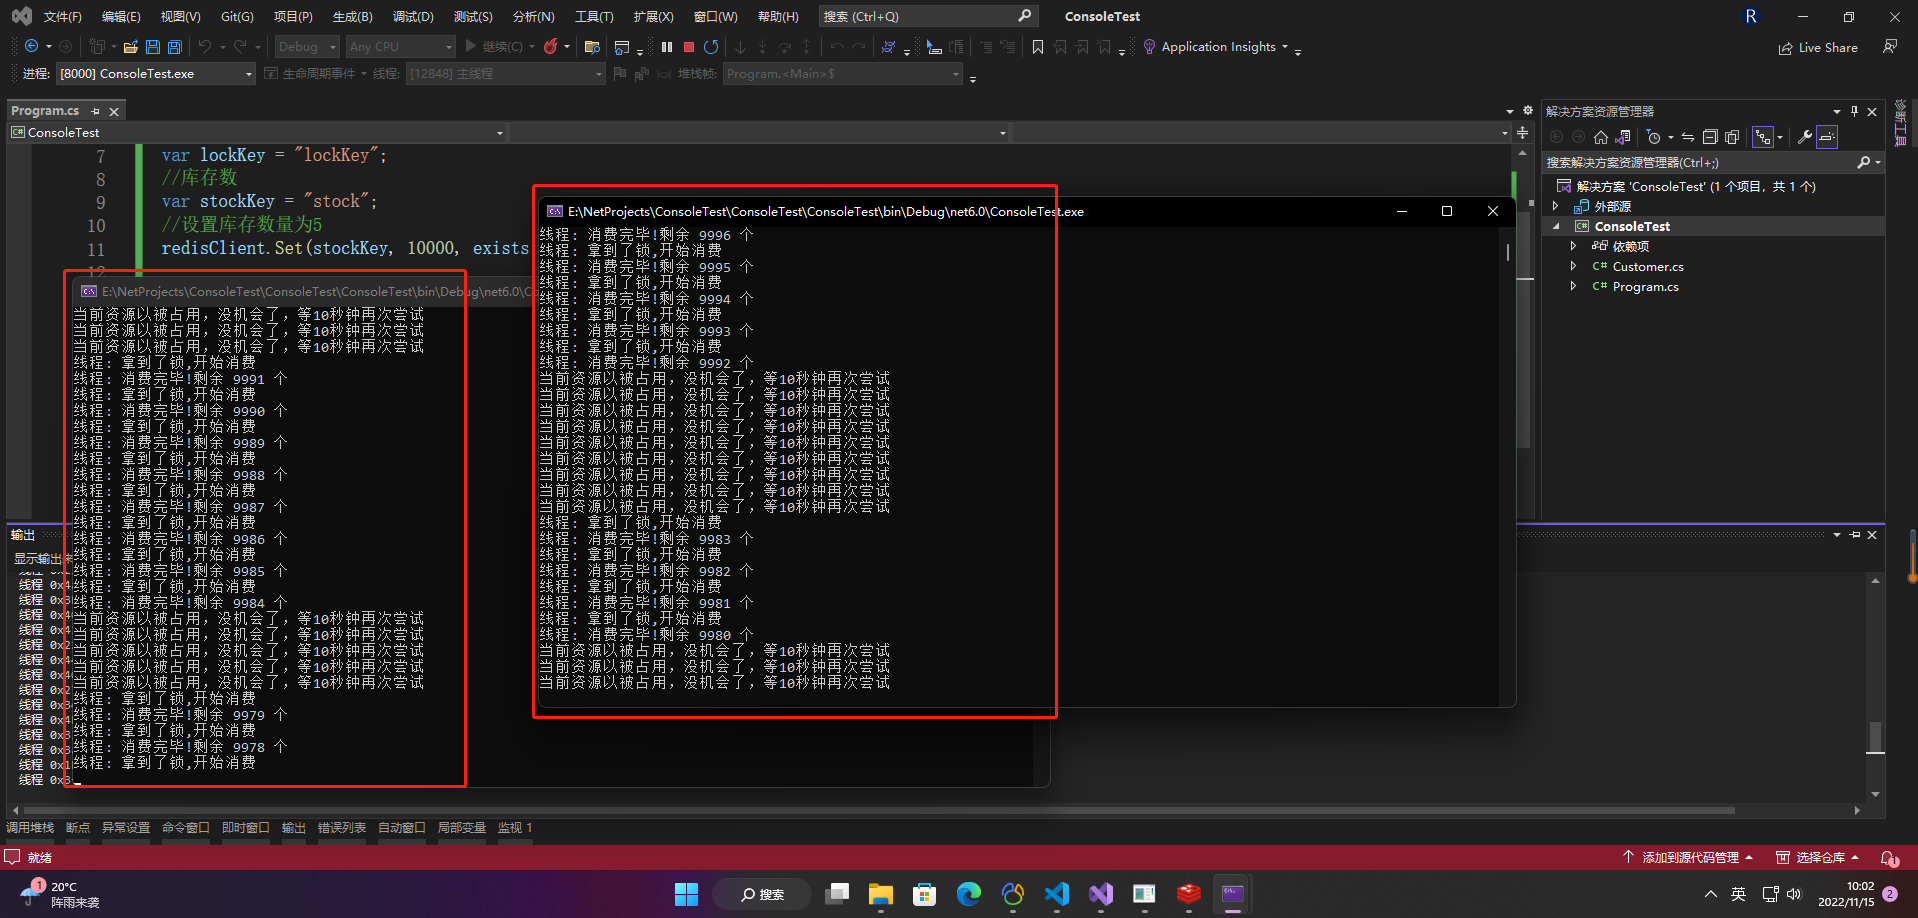Pause debugging with the Break All icon
1918x918 pixels.
tap(667, 46)
